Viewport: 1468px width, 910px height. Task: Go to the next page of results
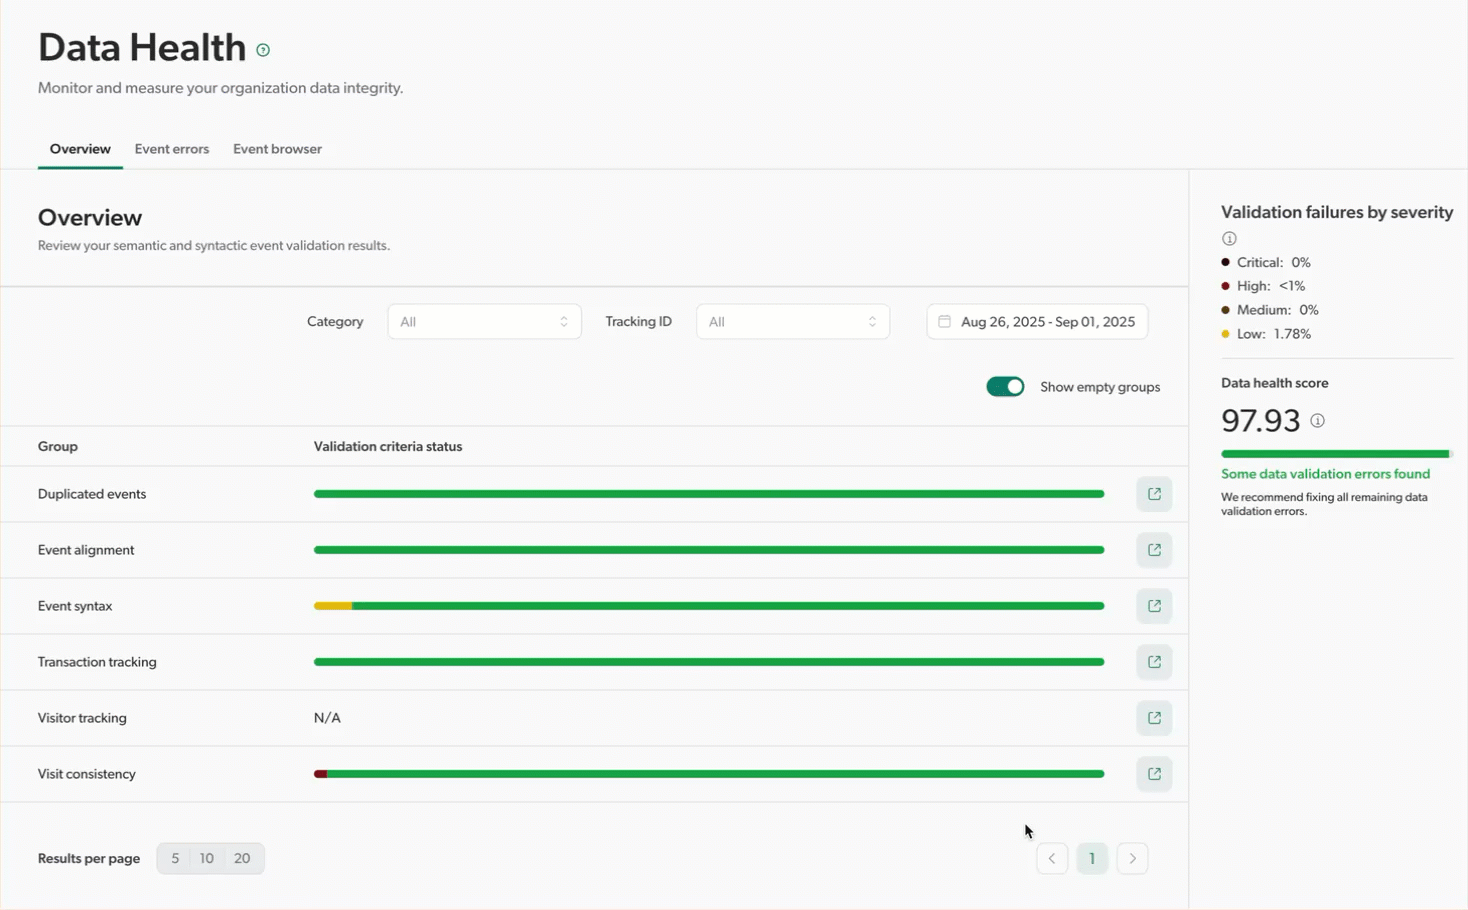click(x=1132, y=858)
